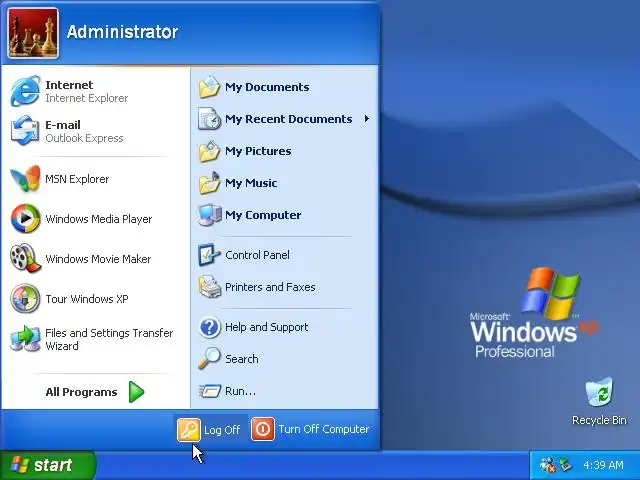Viewport: 640px width, 480px height.
Task: Click the Tour Windows XP icon
Action: 25,298
